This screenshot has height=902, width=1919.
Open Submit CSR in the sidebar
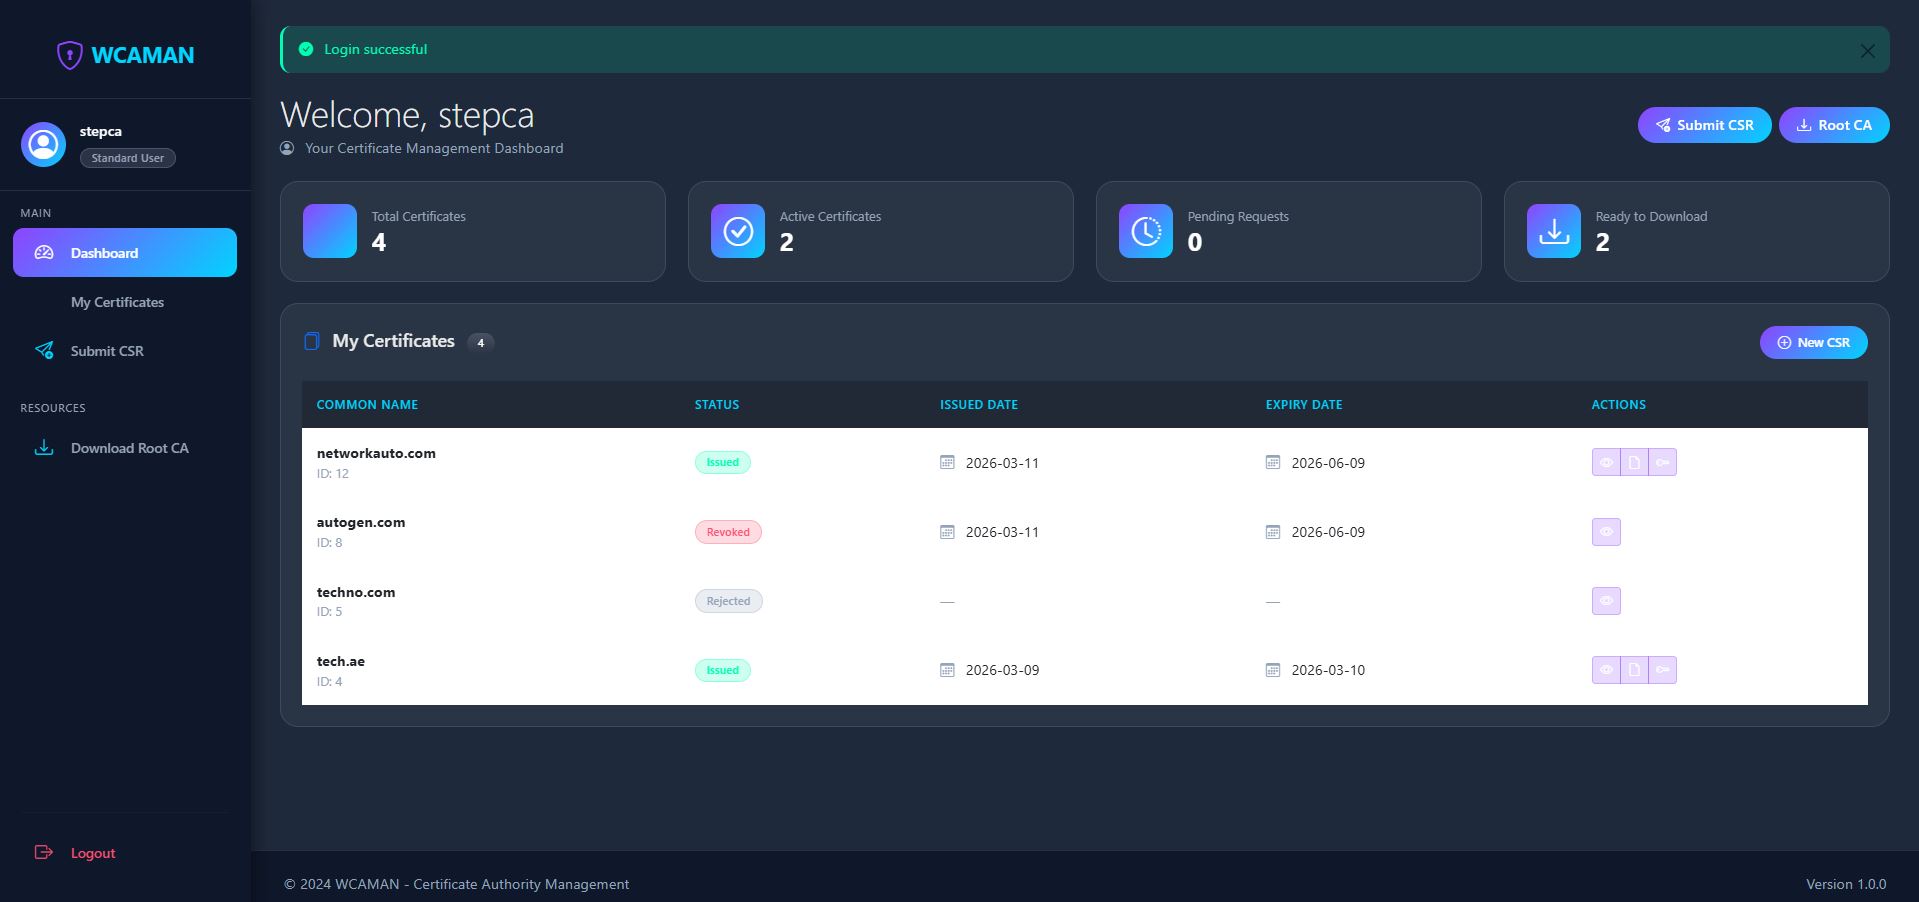pyautogui.click(x=125, y=351)
